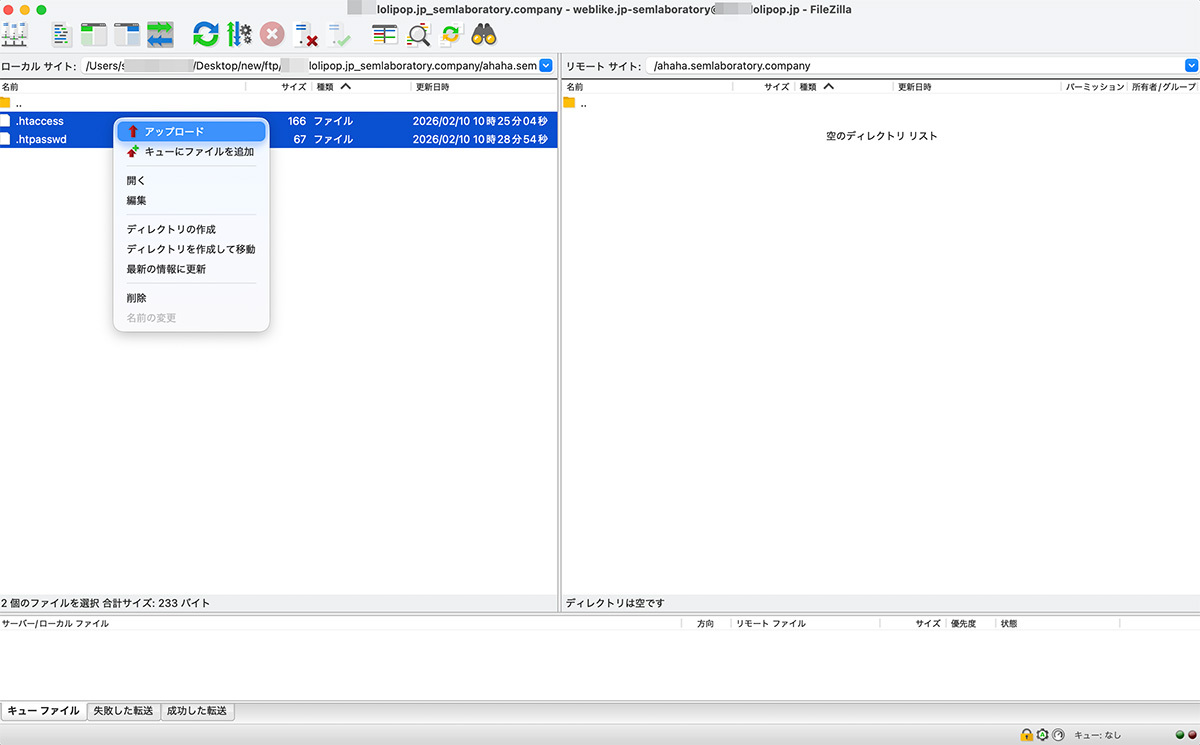Click the padlock encryption status icon
The height and width of the screenshot is (745, 1200).
1026,735
